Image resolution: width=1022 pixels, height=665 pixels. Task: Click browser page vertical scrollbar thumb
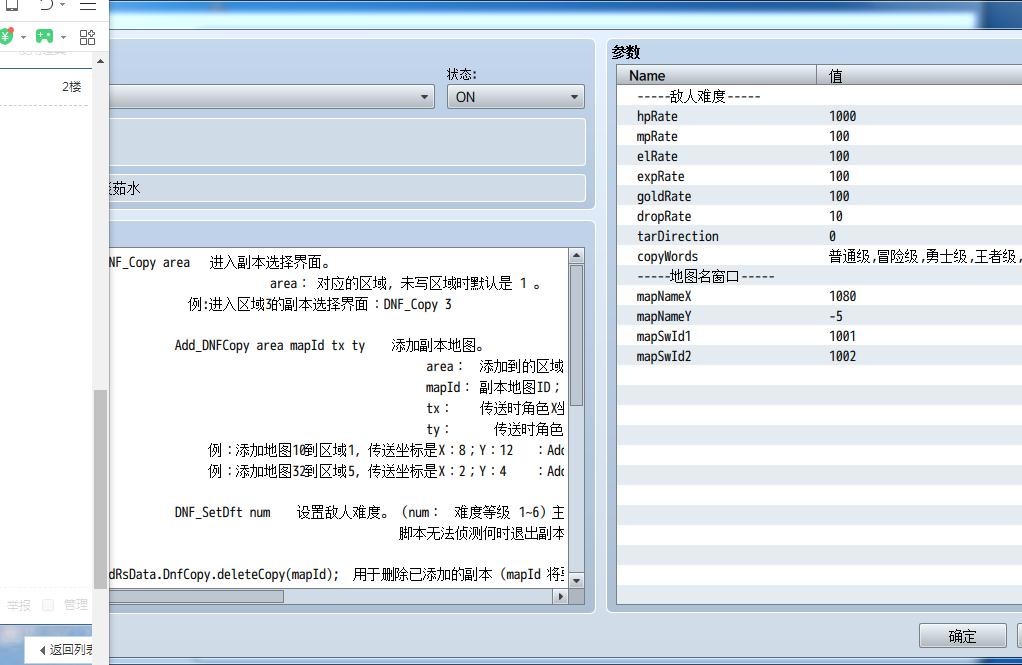pos(100,489)
